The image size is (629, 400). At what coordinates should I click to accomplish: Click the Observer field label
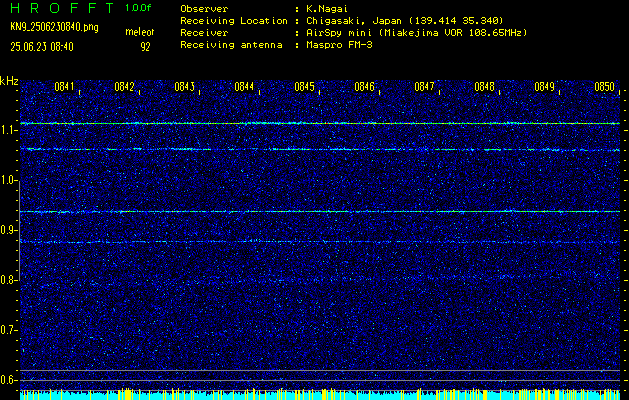[x=204, y=9]
